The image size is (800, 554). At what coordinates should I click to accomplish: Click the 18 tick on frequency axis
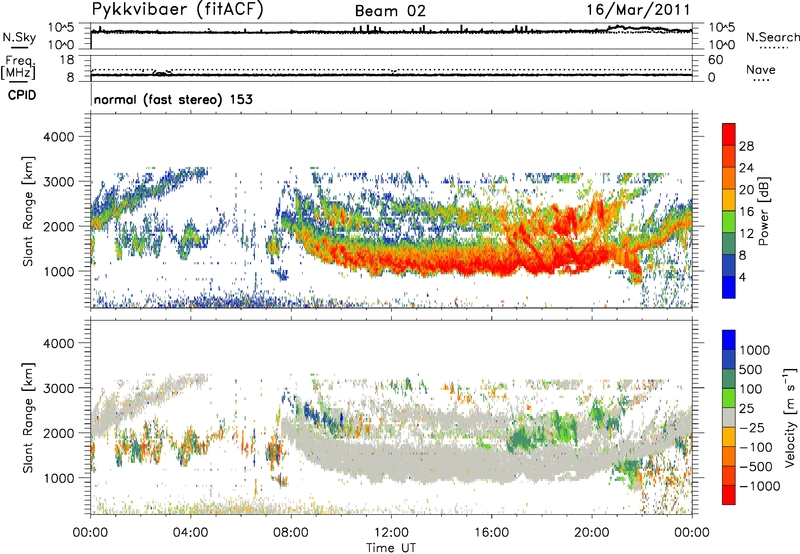click(67, 60)
